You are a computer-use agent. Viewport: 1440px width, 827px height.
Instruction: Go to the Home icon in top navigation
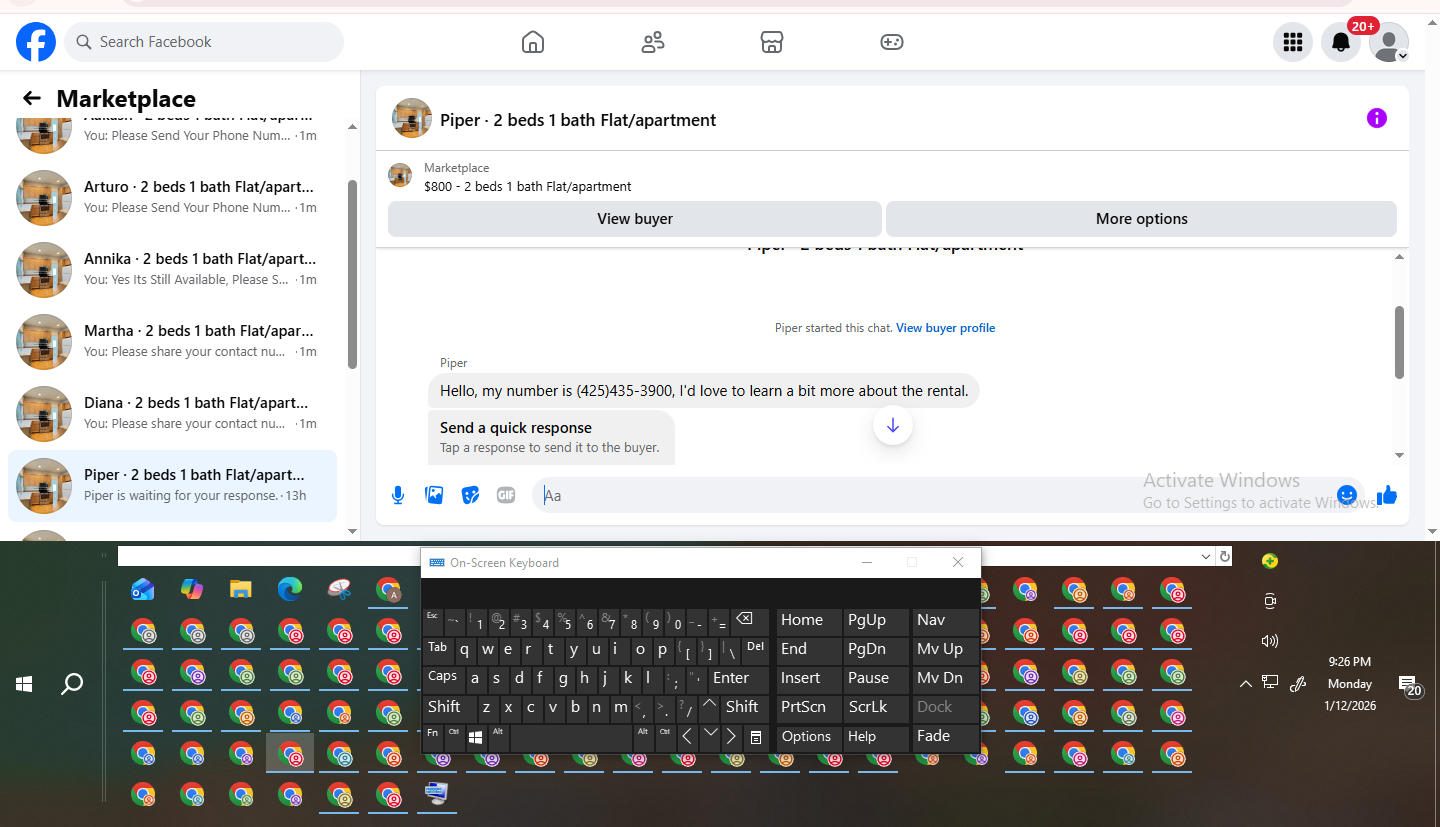coord(533,42)
